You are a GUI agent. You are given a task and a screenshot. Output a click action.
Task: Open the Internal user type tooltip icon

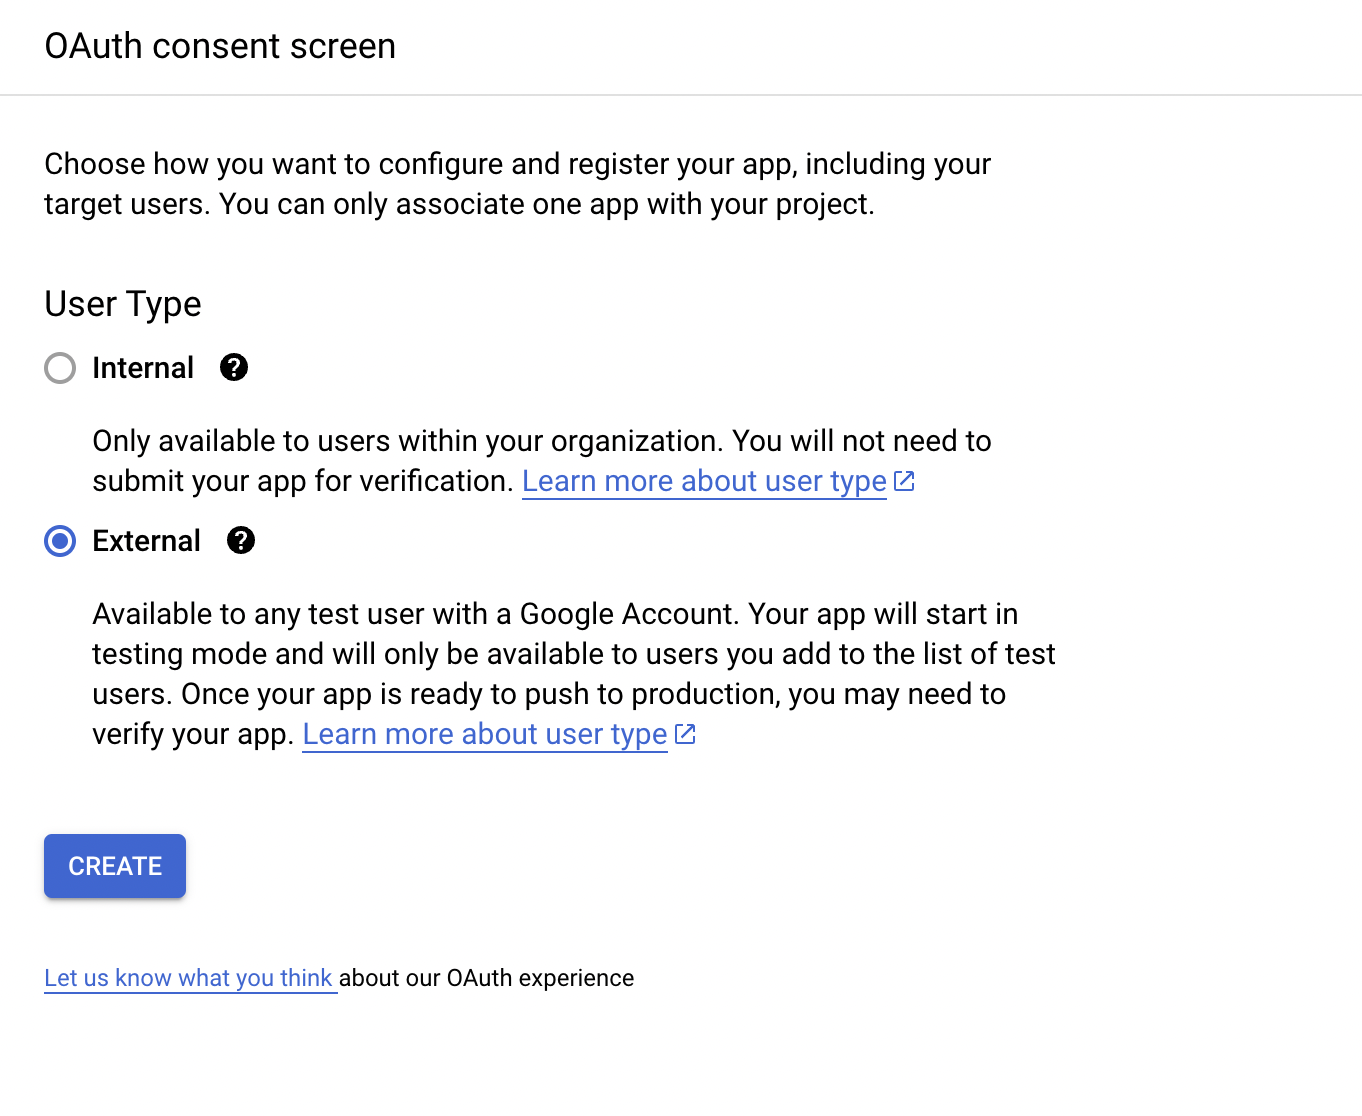(x=233, y=368)
